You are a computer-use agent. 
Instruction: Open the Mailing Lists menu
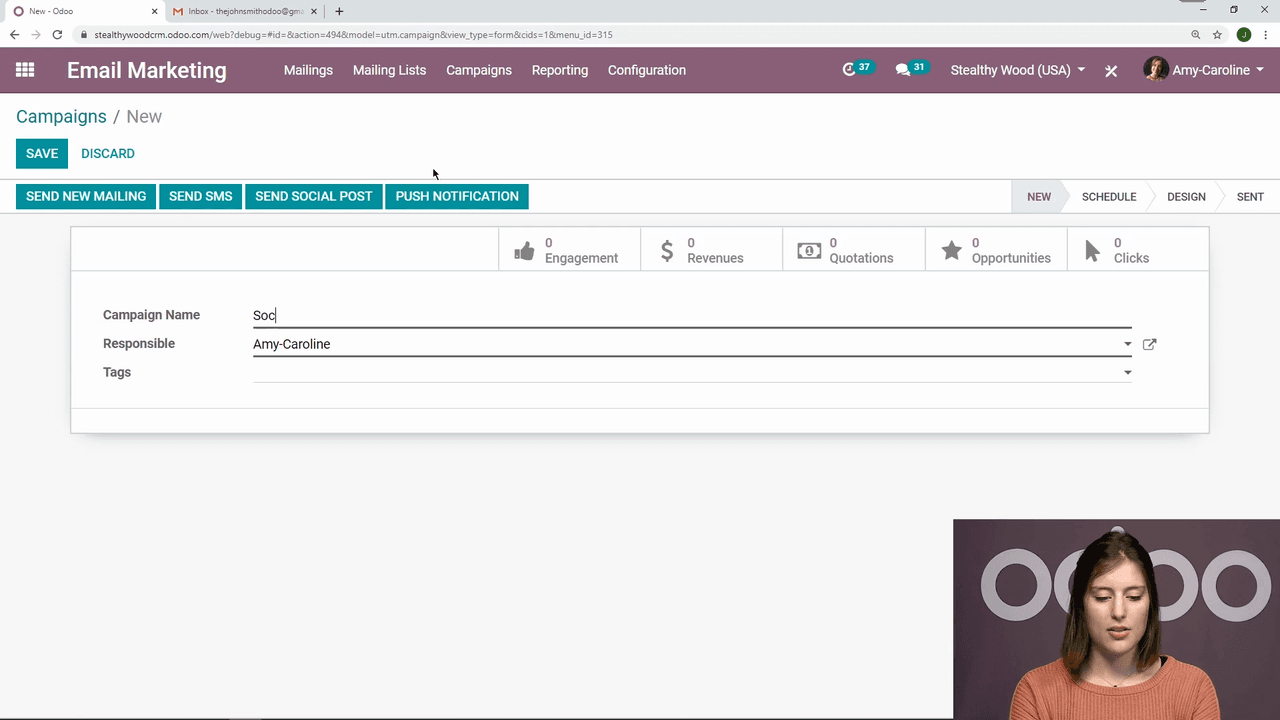(x=389, y=70)
